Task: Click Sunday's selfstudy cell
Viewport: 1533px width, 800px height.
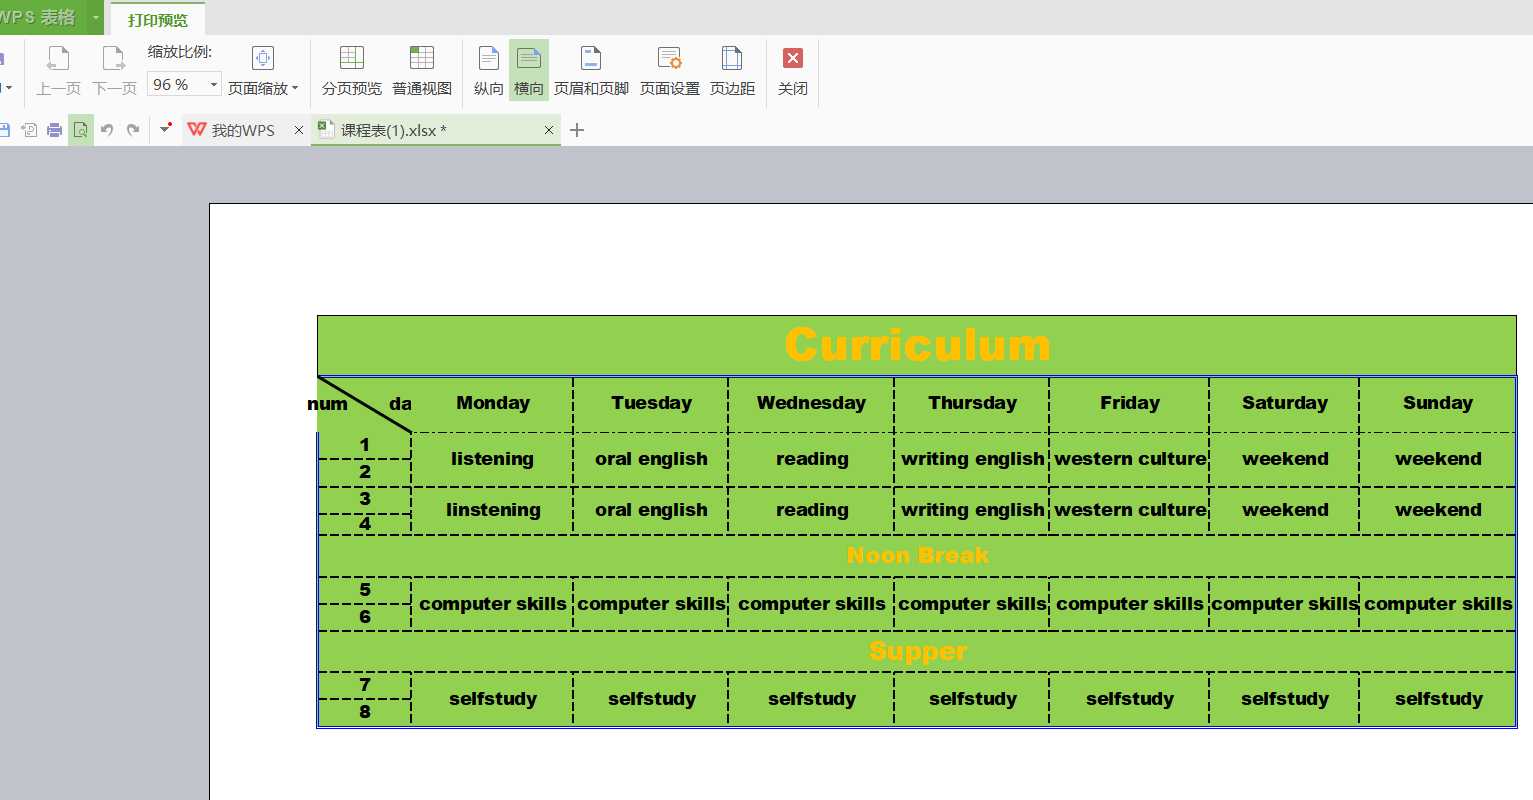Action: 1438,700
